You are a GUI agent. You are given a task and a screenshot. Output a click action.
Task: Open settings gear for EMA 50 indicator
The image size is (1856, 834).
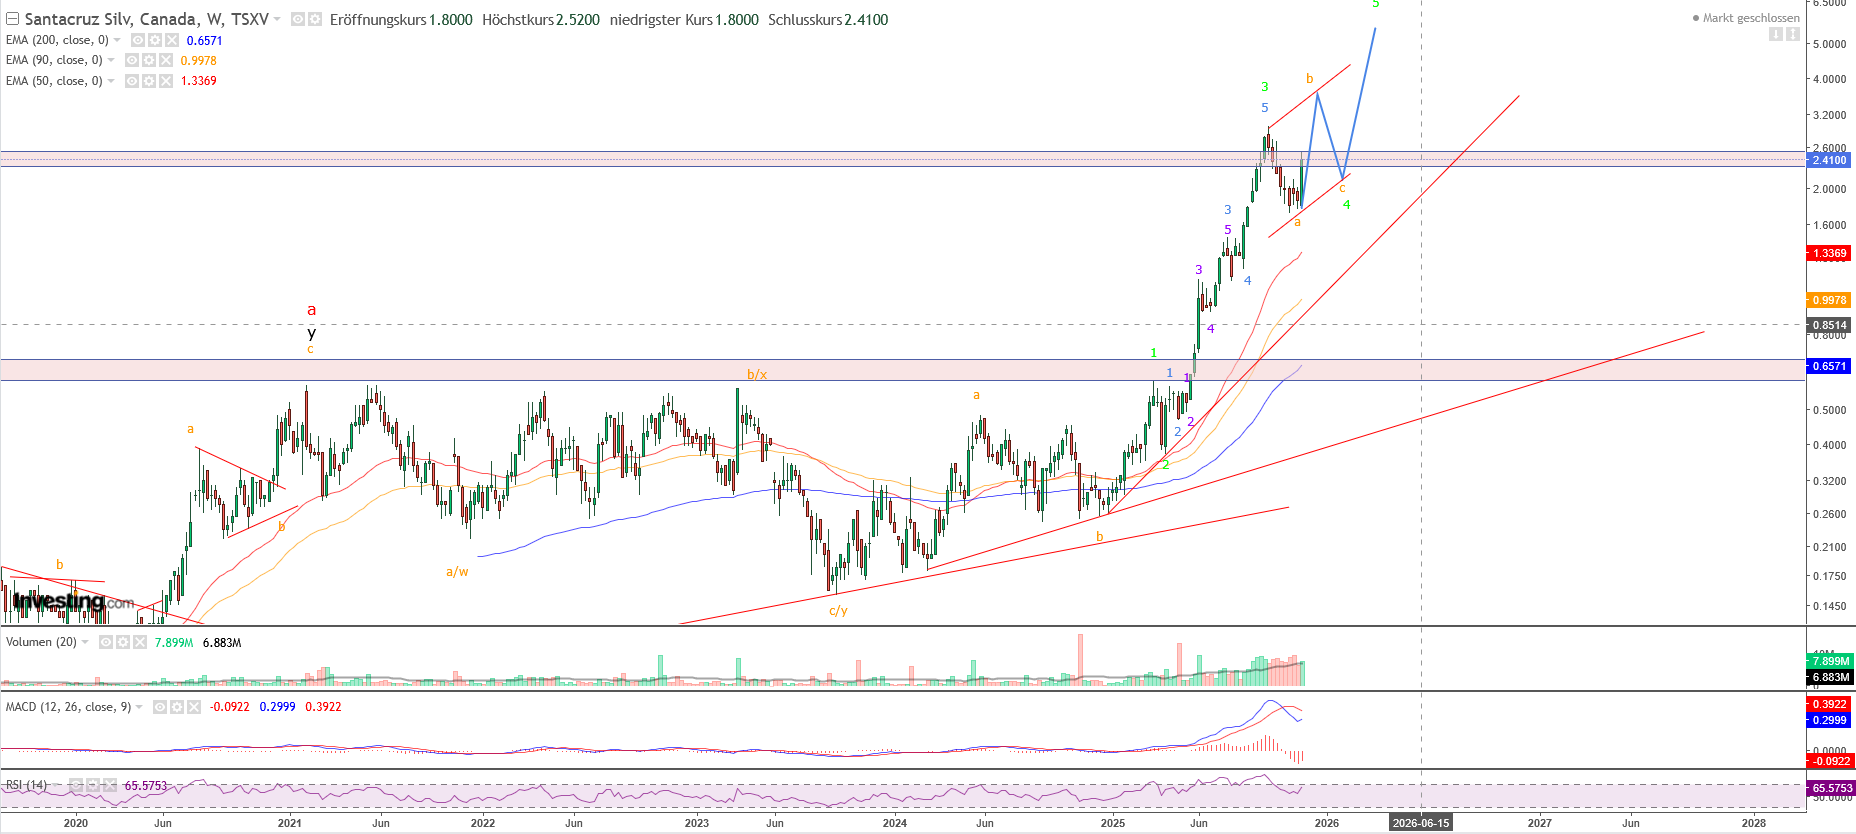[149, 81]
